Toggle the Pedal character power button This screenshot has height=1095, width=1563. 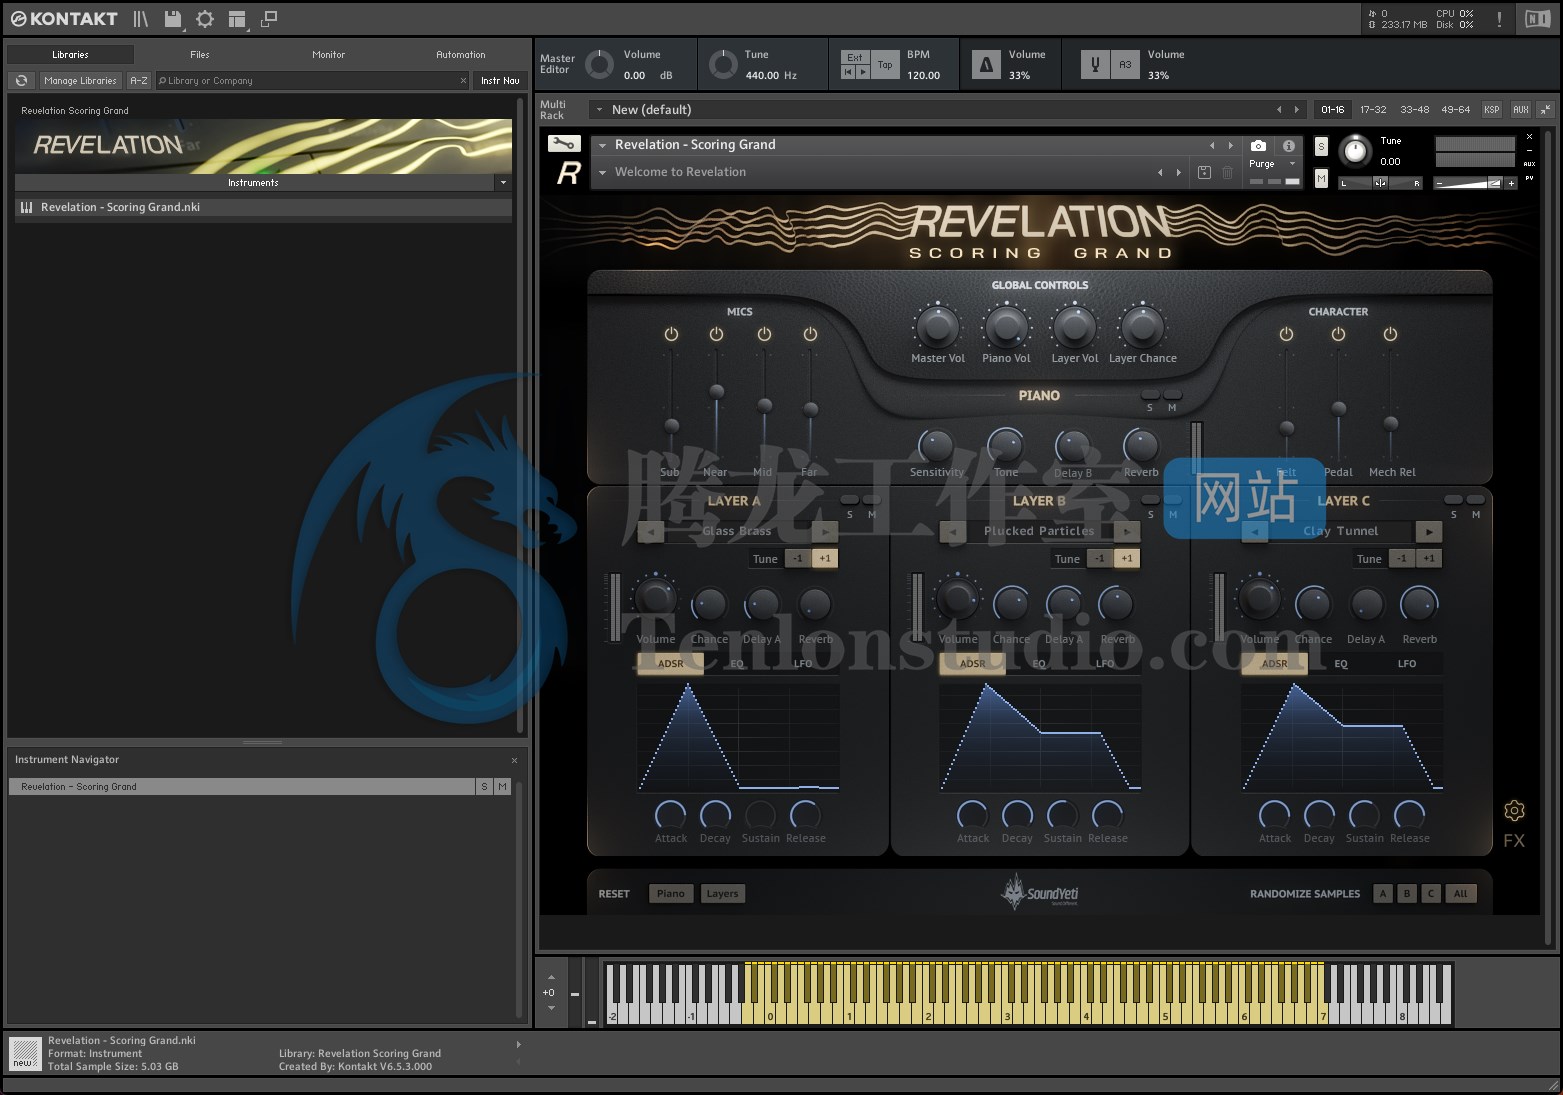pyautogui.click(x=1338, y=334)
